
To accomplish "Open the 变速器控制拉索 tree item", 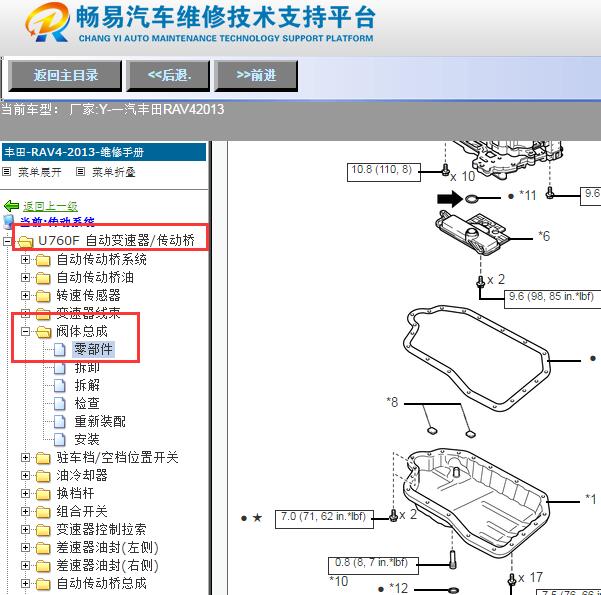I will [x=101, y=529].
